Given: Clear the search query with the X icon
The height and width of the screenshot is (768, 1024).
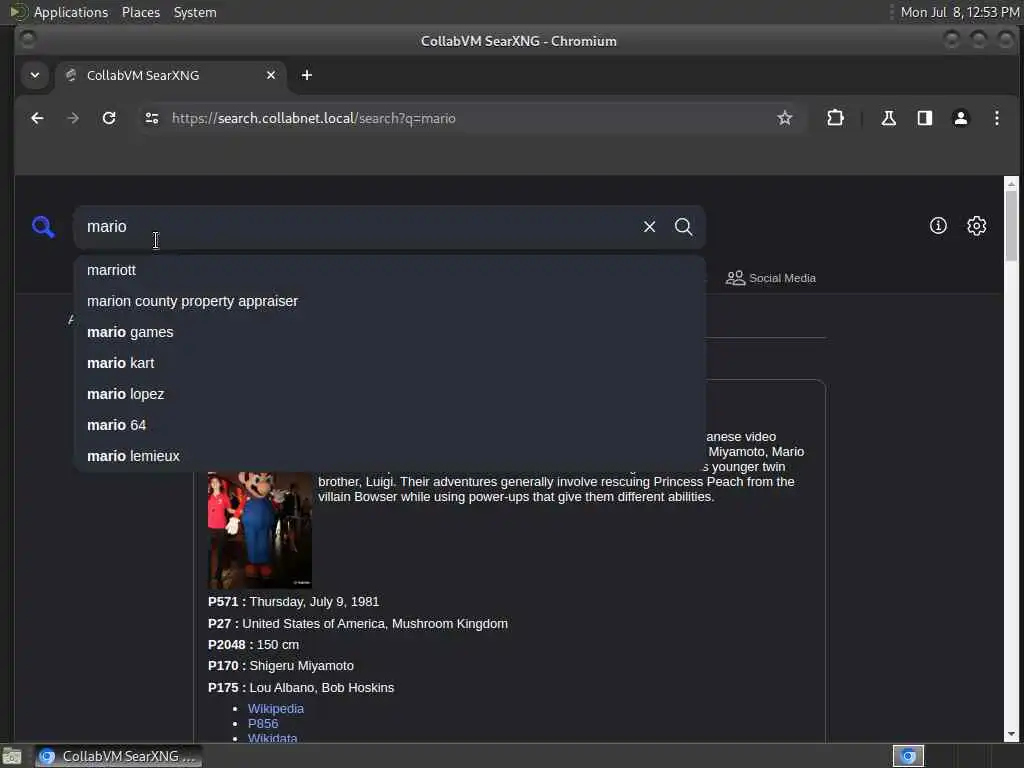Looking at the screenshot, I should pos(649,227).
